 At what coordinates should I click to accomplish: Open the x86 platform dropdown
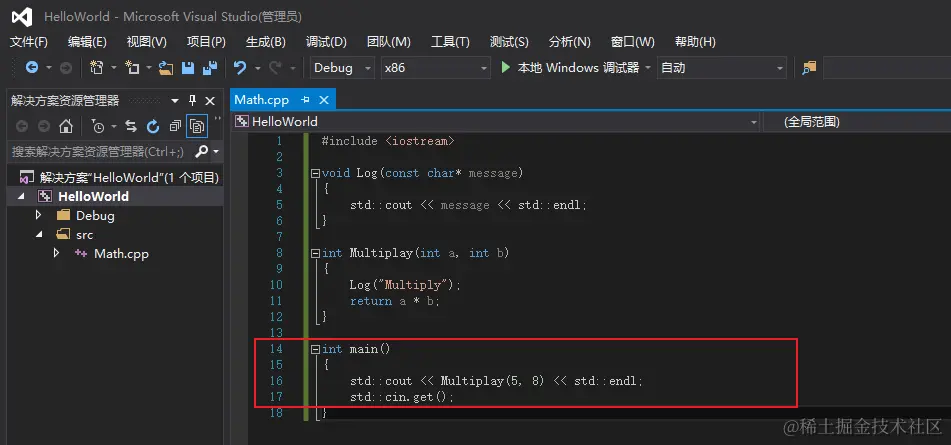(435, 68)
